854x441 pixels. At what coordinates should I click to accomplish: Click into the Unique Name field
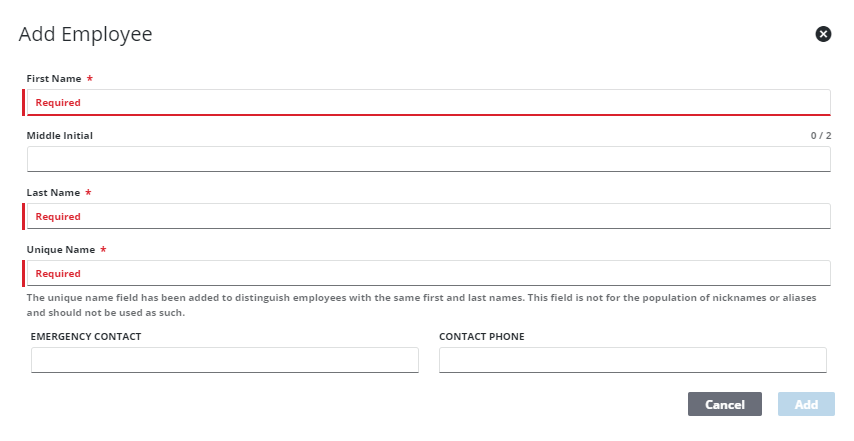[x=428, y=273]
